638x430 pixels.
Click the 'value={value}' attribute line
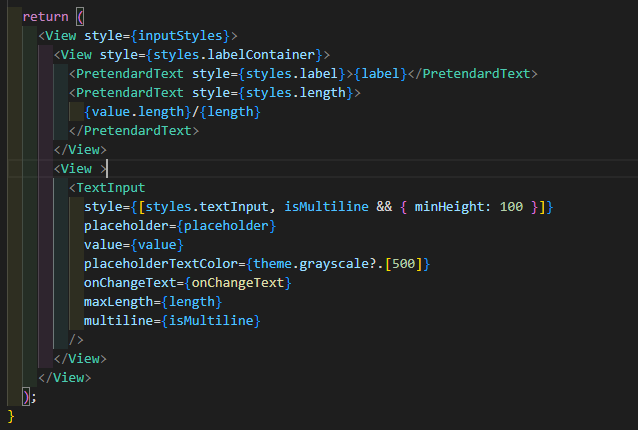pyautogui.click(x=134, y=245)
